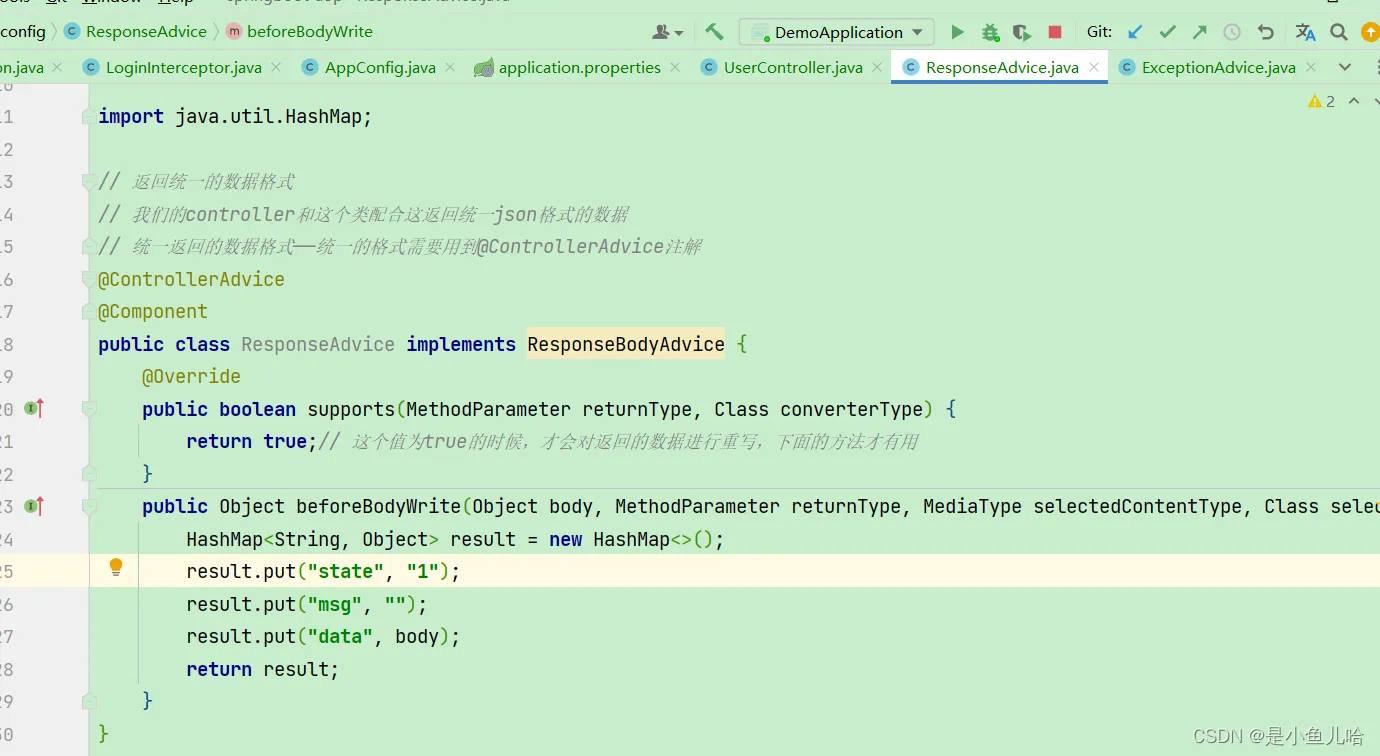The height and width of the screenshot is (756, 1380).
Task: Show quick-fix light bulb on line 25
Action: click(x=116, y=568)
